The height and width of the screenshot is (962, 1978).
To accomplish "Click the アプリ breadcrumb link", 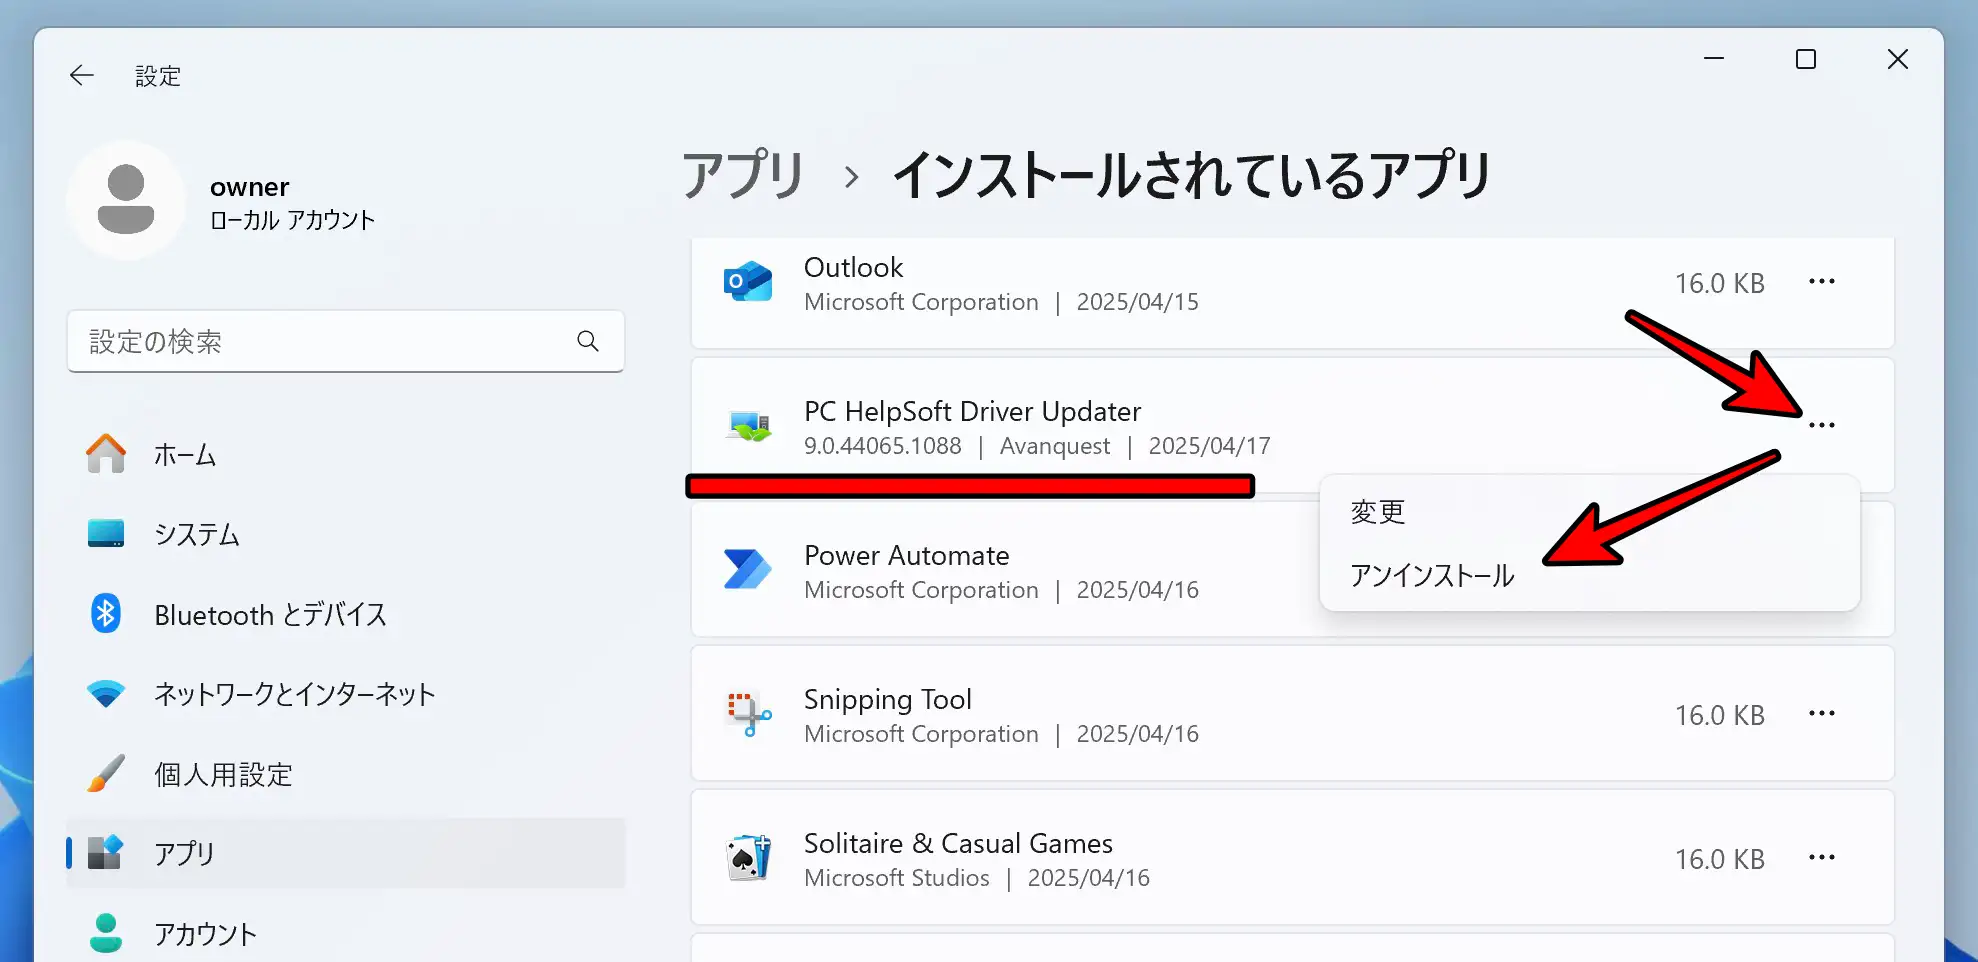I will 744,176.
